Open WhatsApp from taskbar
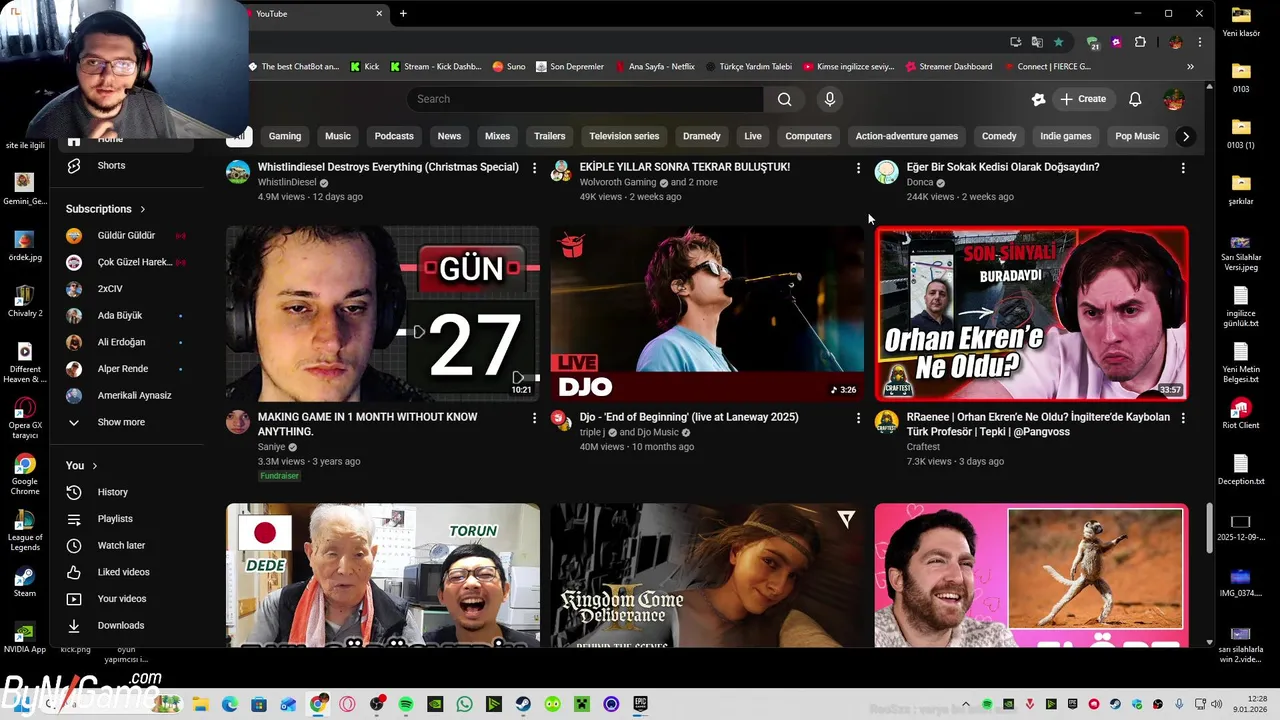 click(x=464, y=704)
